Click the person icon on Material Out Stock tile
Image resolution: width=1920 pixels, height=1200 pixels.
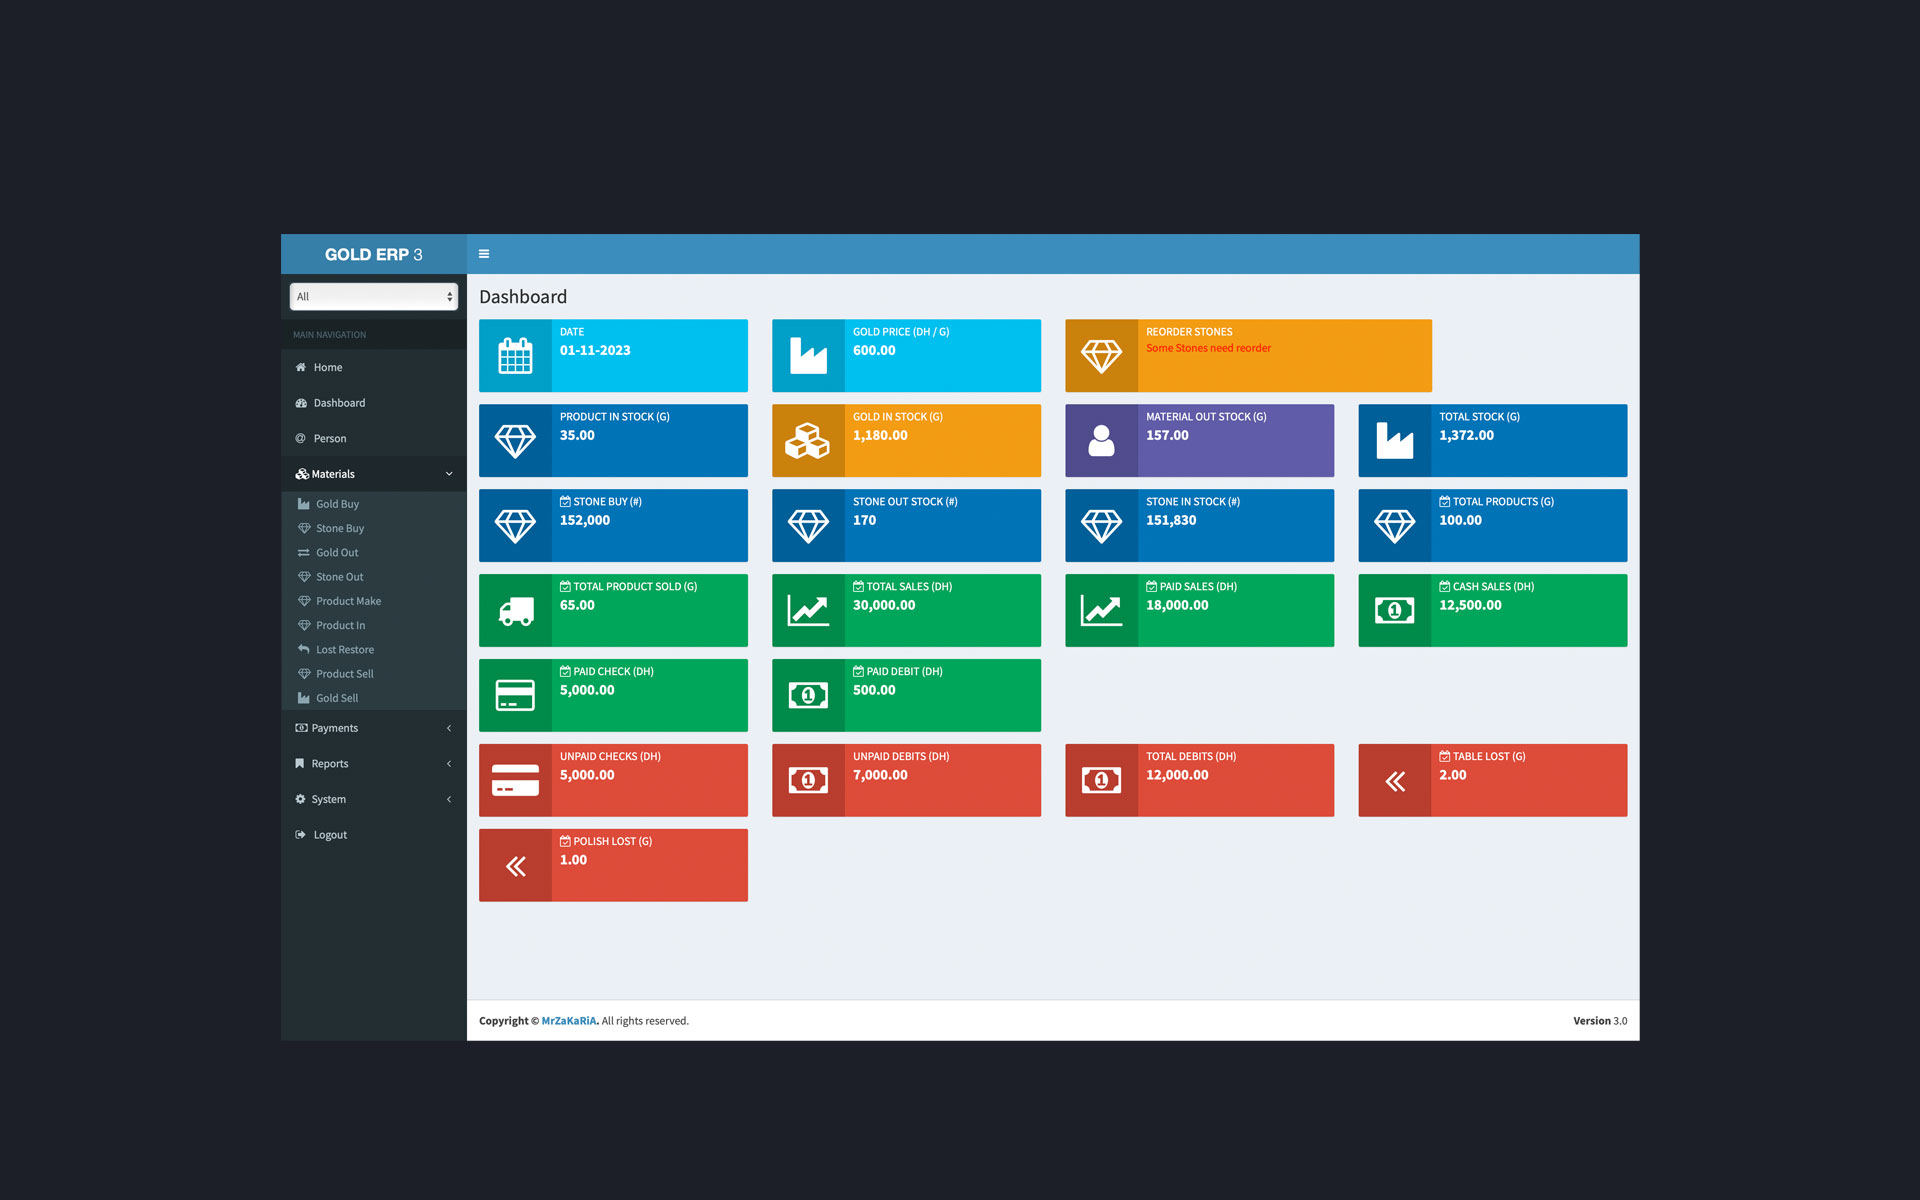pyautogui.click(x=1101, y=440)
